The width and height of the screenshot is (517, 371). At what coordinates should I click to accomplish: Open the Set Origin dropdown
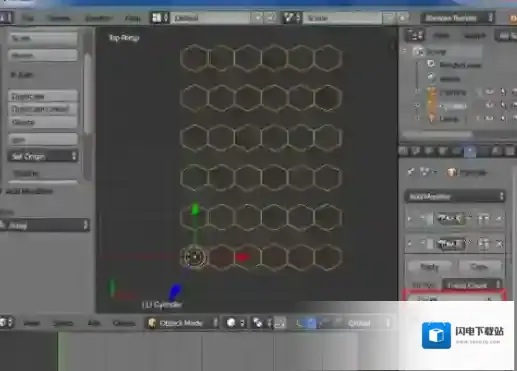click(x=43, y=156)
